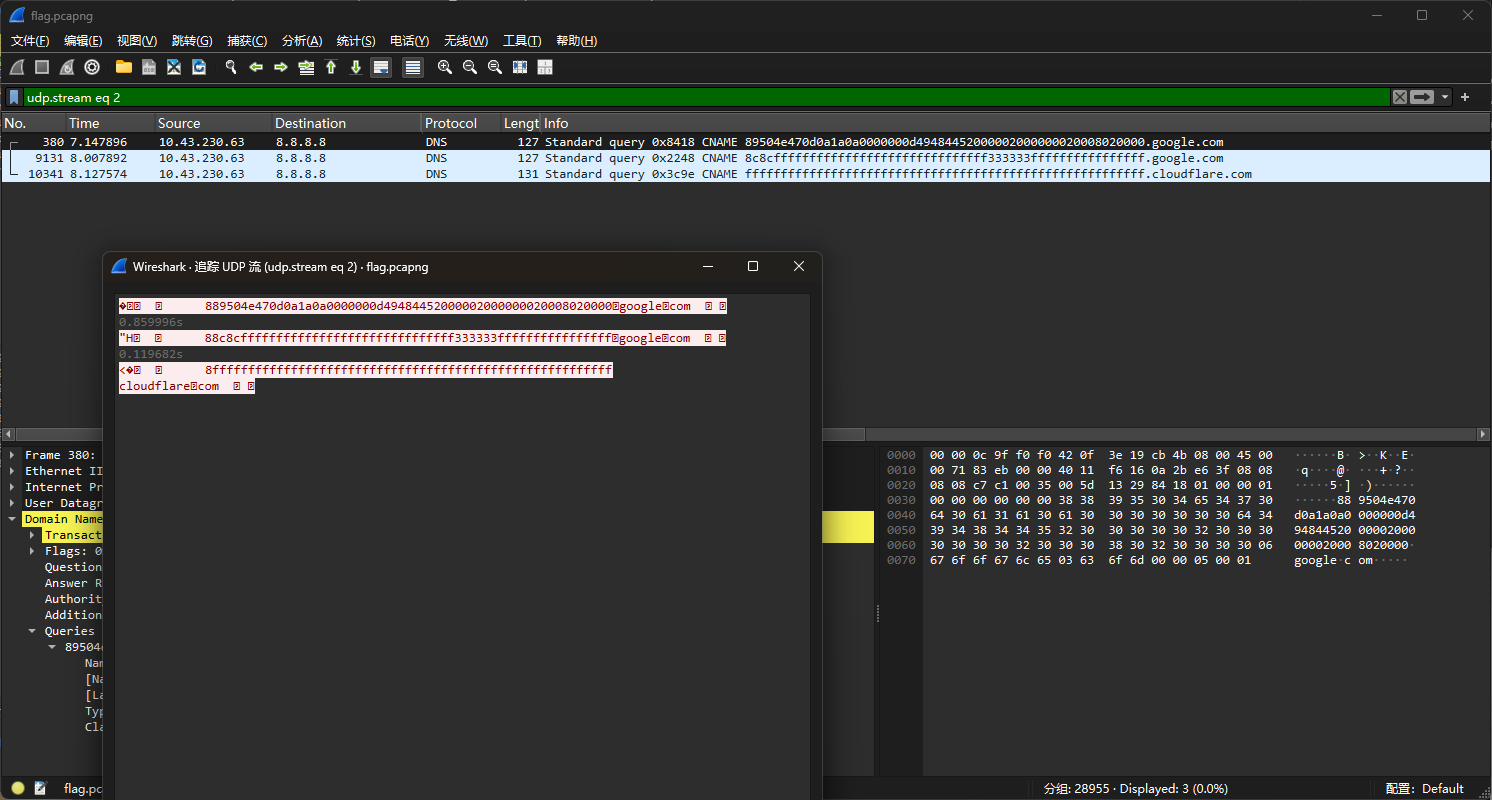Select packet 380 row
The width and height of the screenshot is (1492, 800).
coord(746,142)
